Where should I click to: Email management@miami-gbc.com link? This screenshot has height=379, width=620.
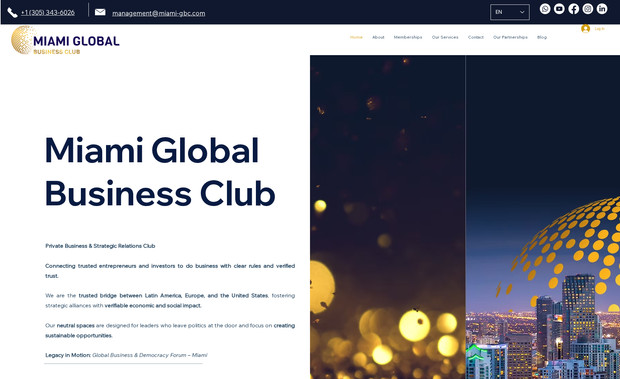[x=159, y=13]
